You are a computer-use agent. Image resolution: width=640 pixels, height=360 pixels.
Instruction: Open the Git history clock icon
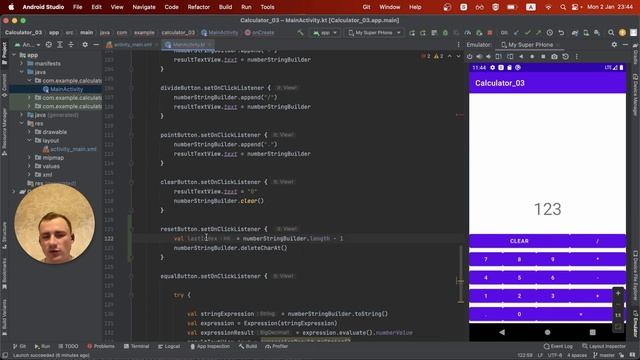pyautogui.click(x=550, y=33)
